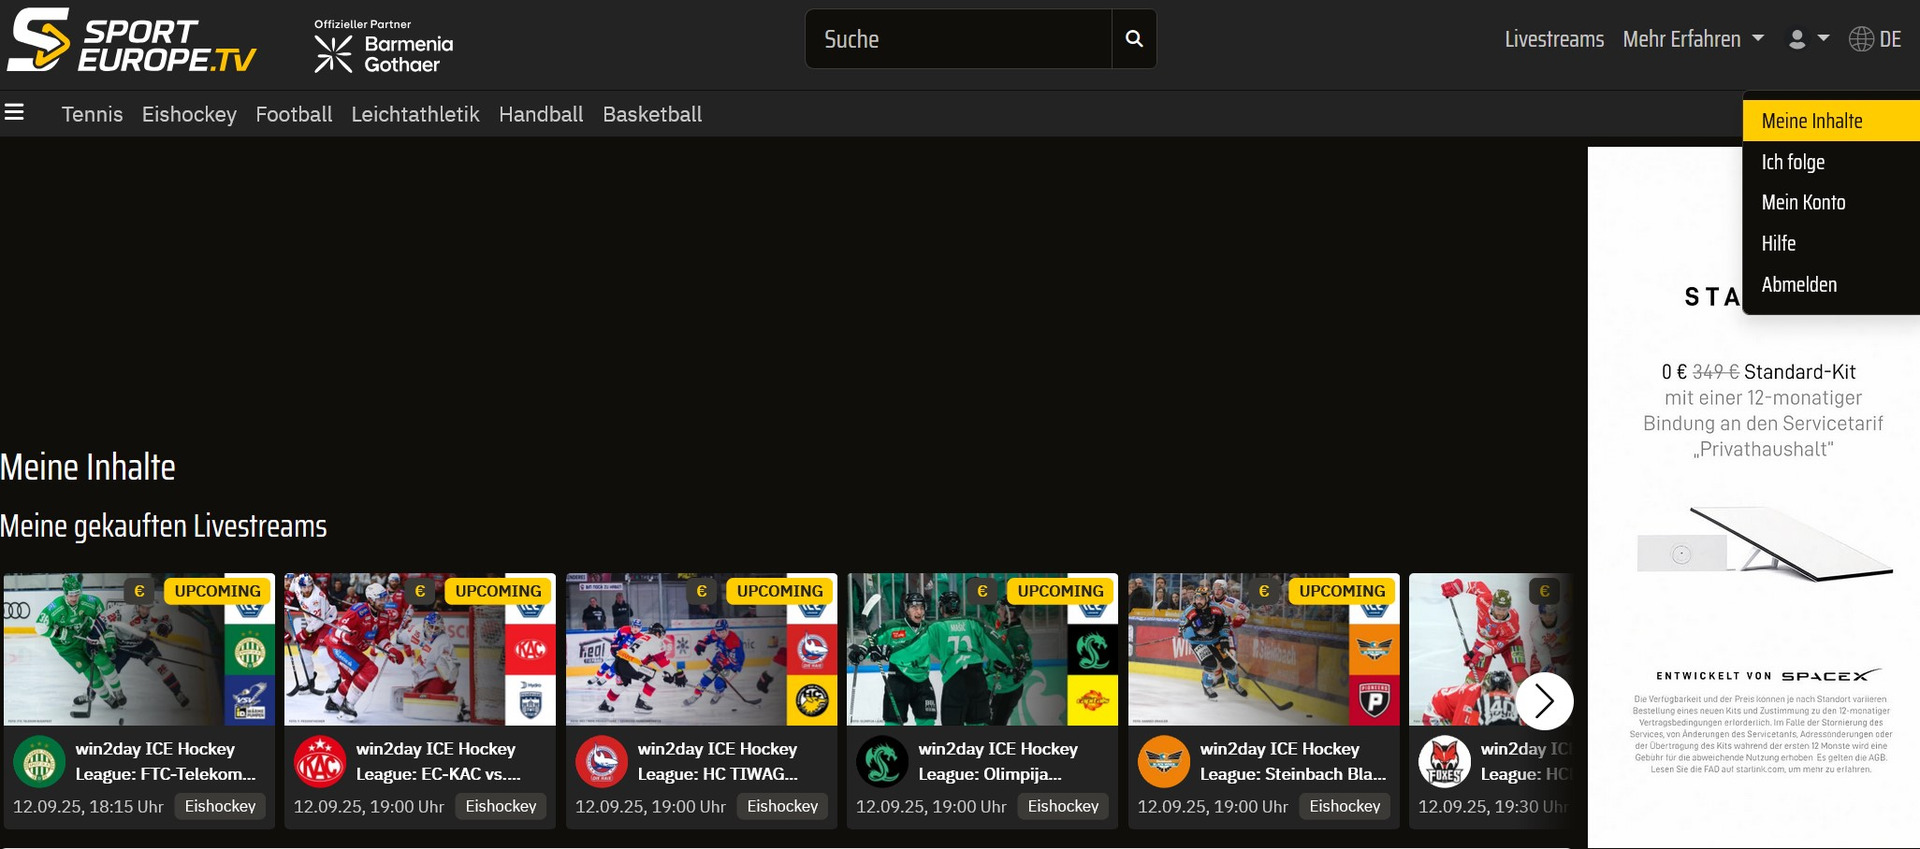The width and height of the screenshot is (1920, 849).
Task: Choose Abmelden in the user menu
Action: (x=1799, y=285)
